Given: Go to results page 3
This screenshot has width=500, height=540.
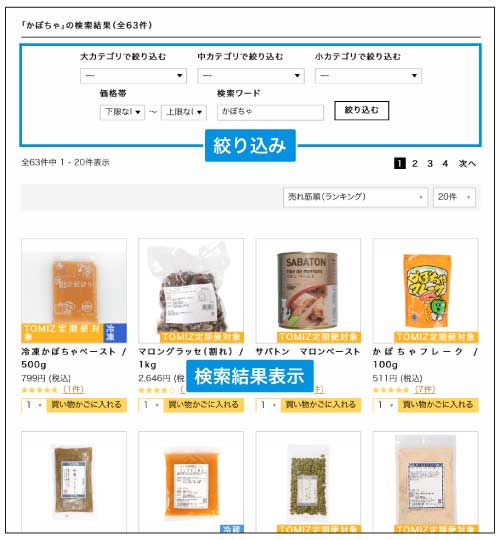Looking at the screenshot, I should pos(430,164).
